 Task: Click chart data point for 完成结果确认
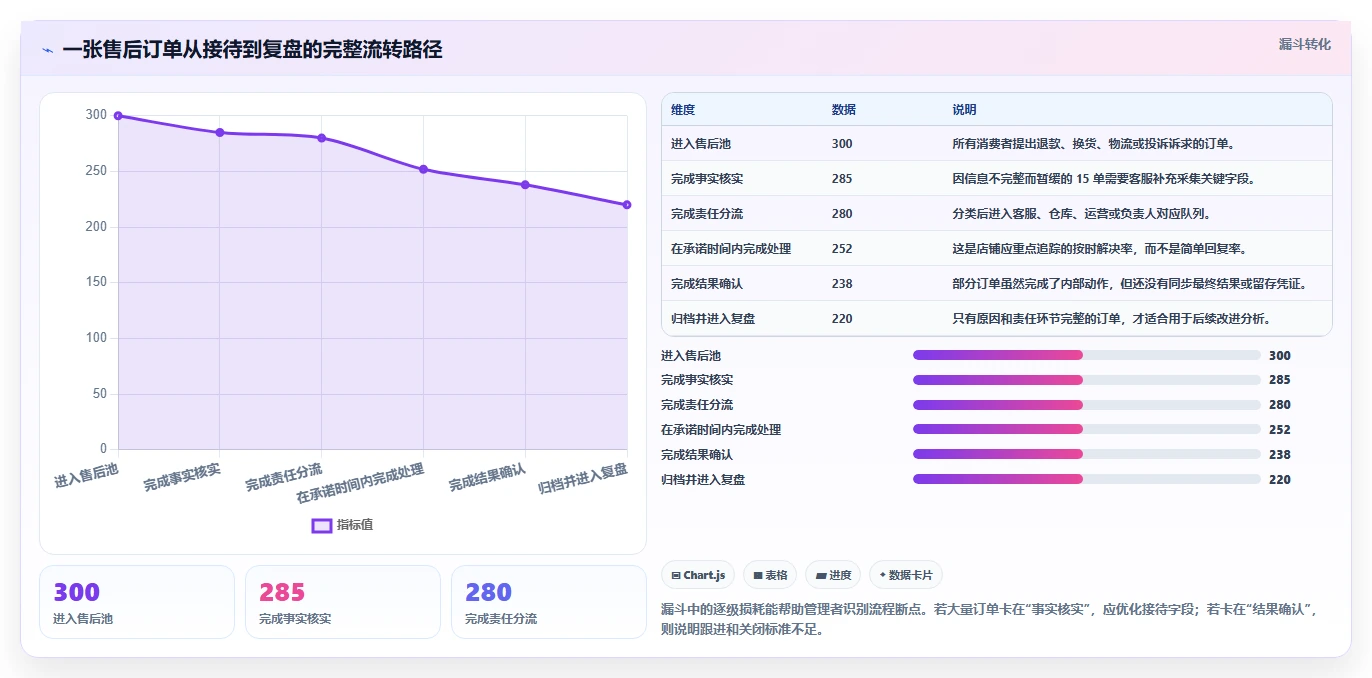point(525,184)
